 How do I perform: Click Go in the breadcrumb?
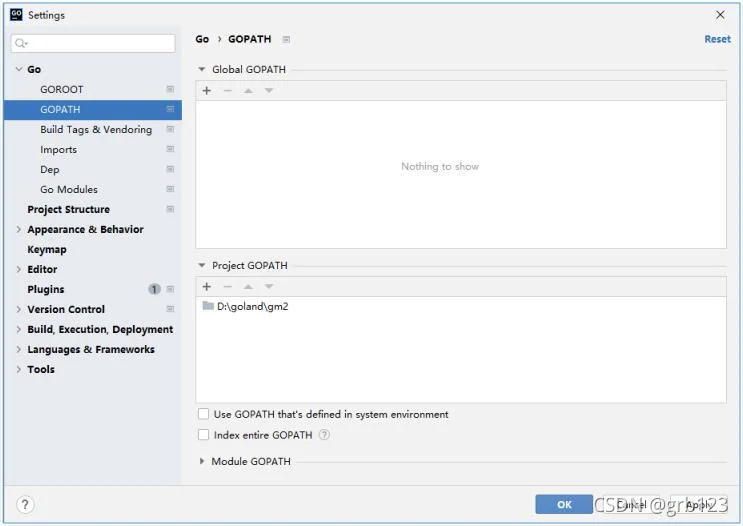point(202,39)
